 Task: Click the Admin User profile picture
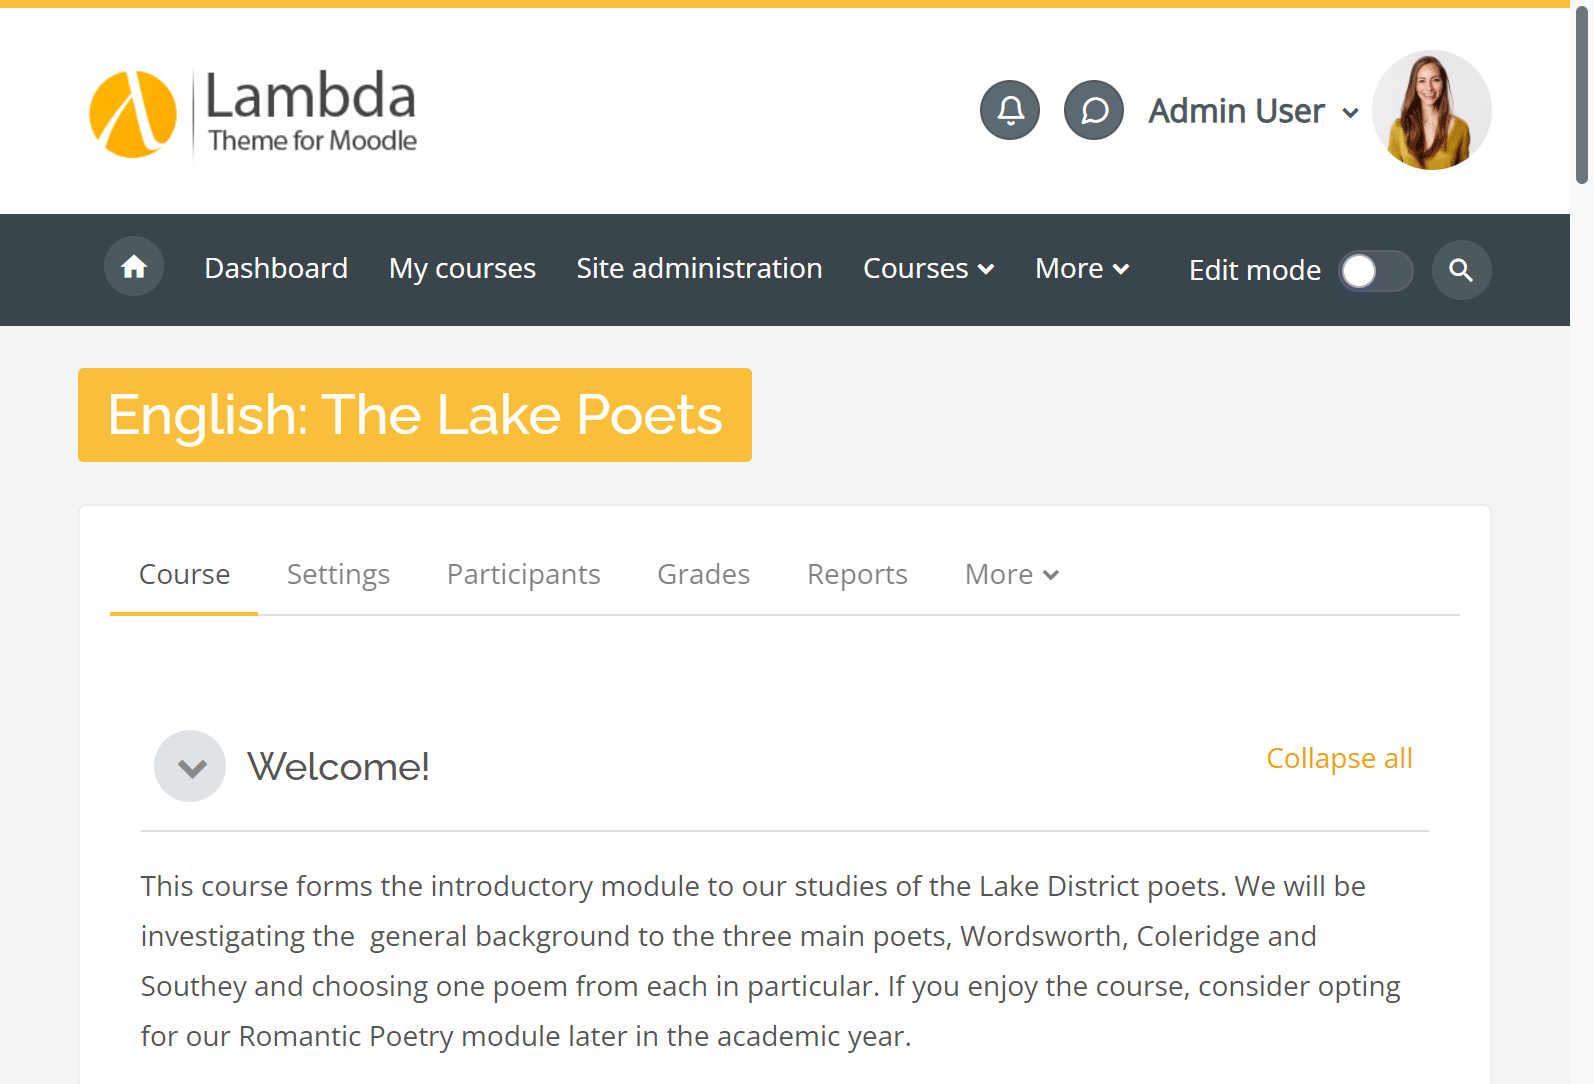(x=1431, y=110)
